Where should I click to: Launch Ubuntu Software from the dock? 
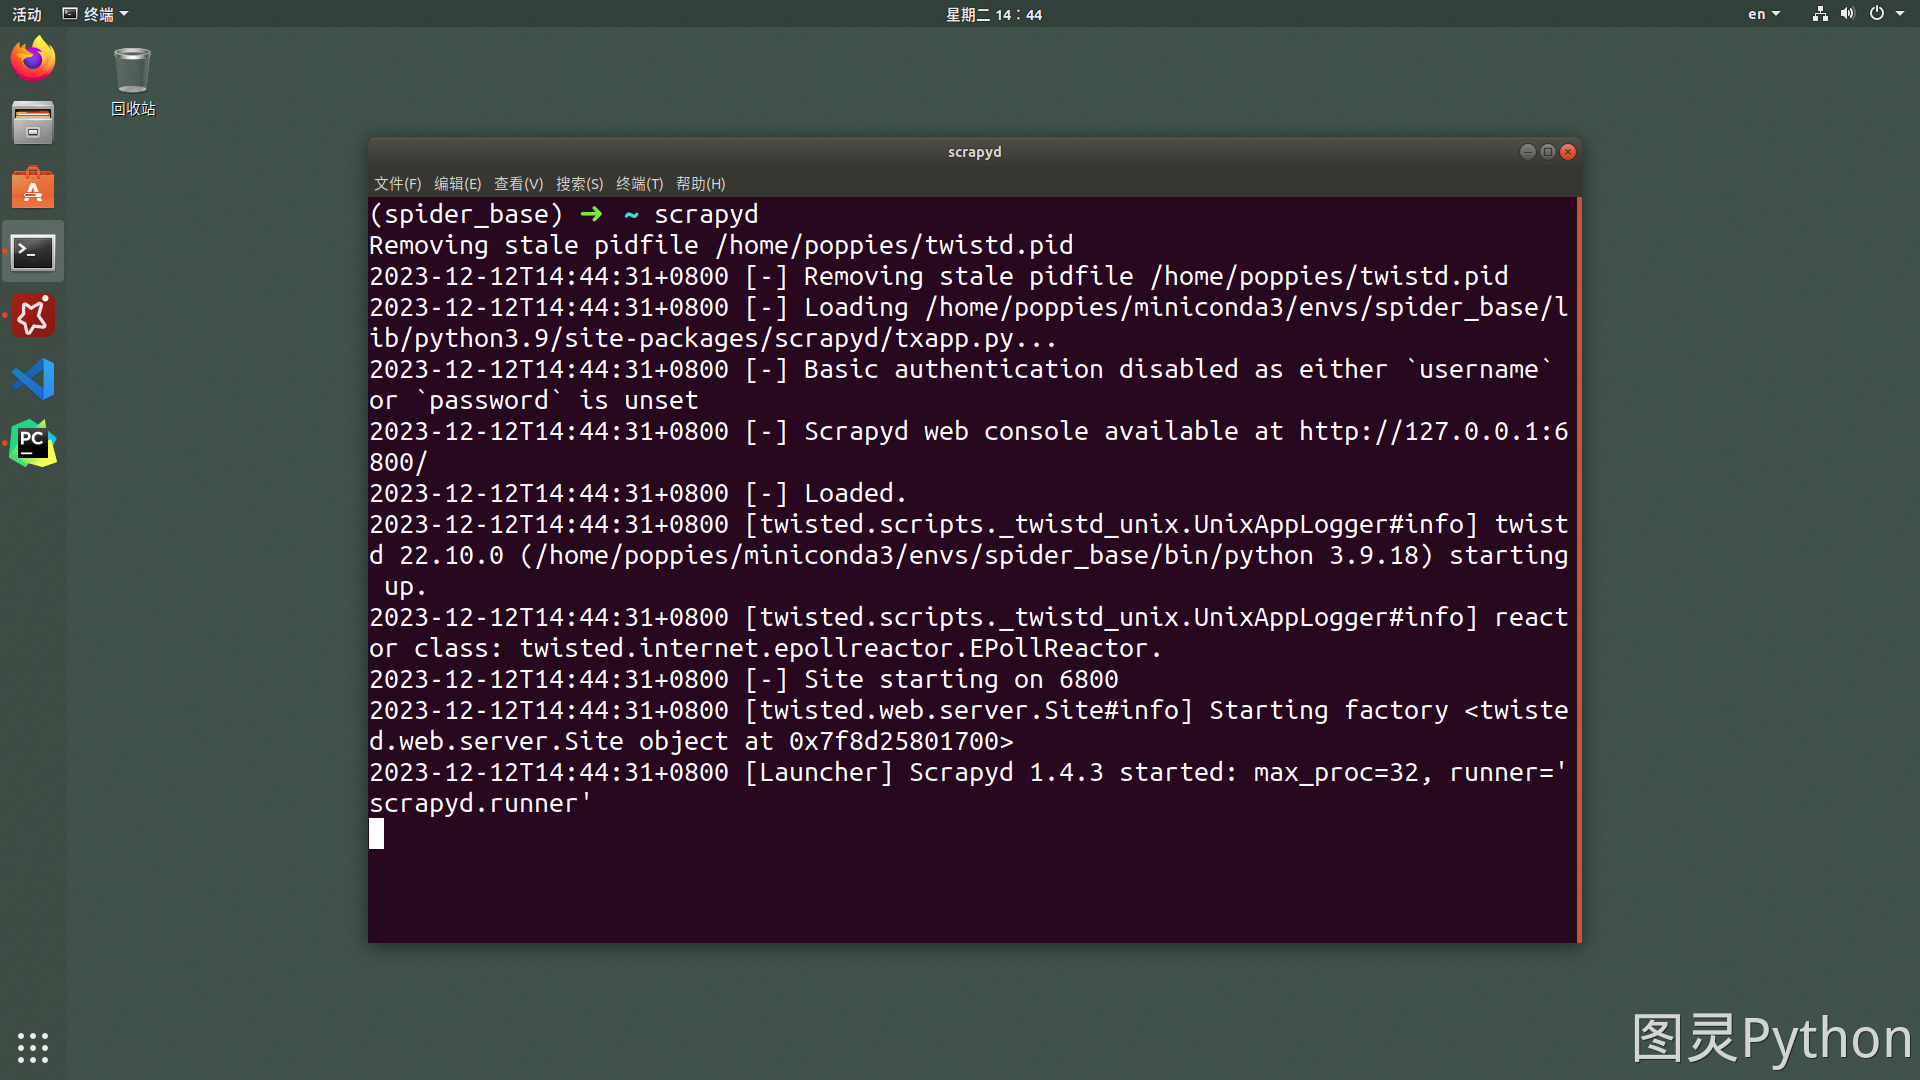point(33,187)
